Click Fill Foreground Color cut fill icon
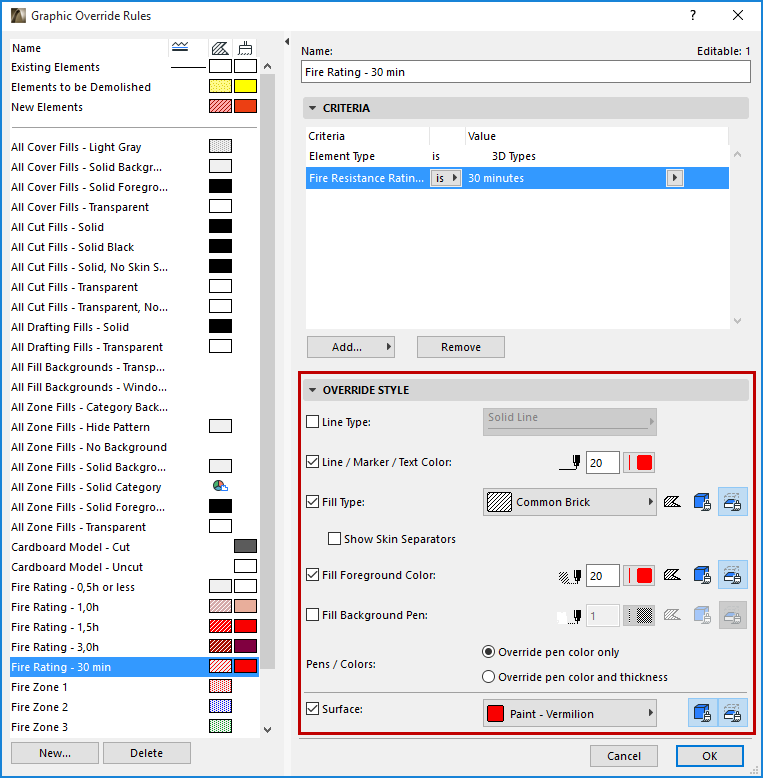The width and height of the screenshot is (763, 778). 672,575
